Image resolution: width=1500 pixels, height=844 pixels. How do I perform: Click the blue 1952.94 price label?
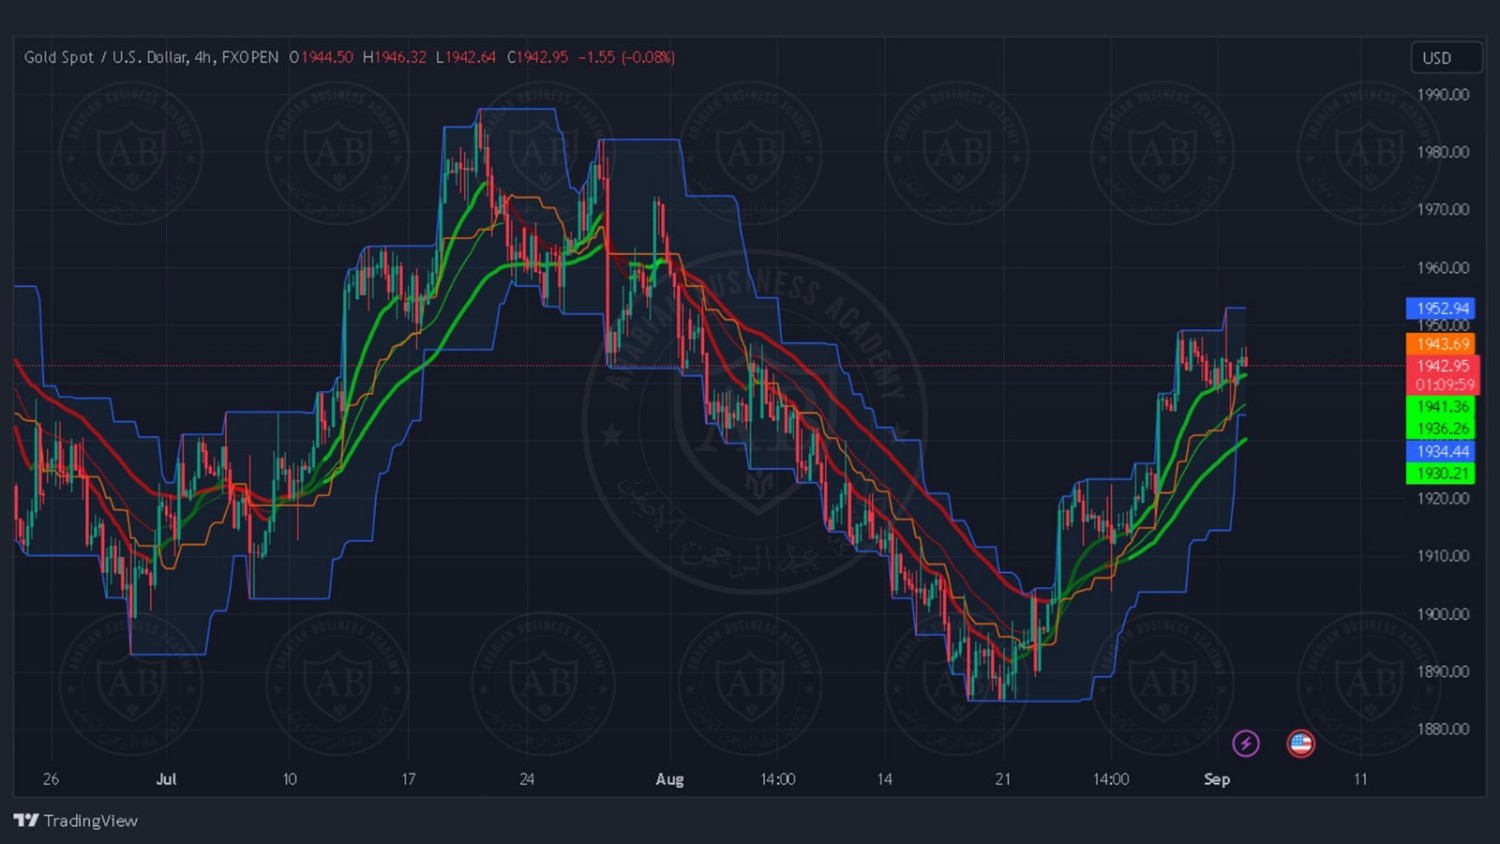coord(1441,308)
